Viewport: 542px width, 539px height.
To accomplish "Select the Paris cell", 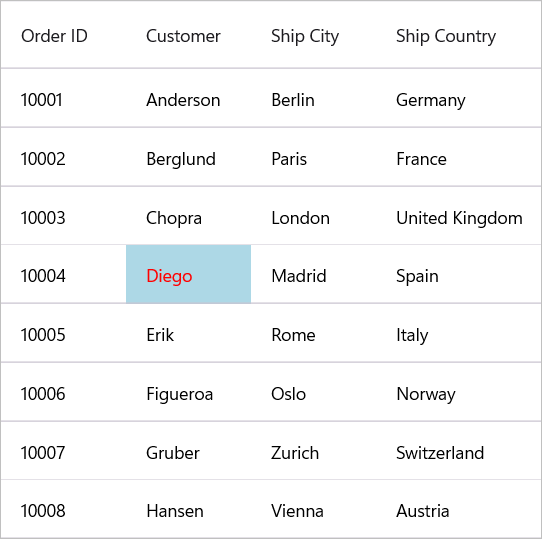I will click(313, 157).
